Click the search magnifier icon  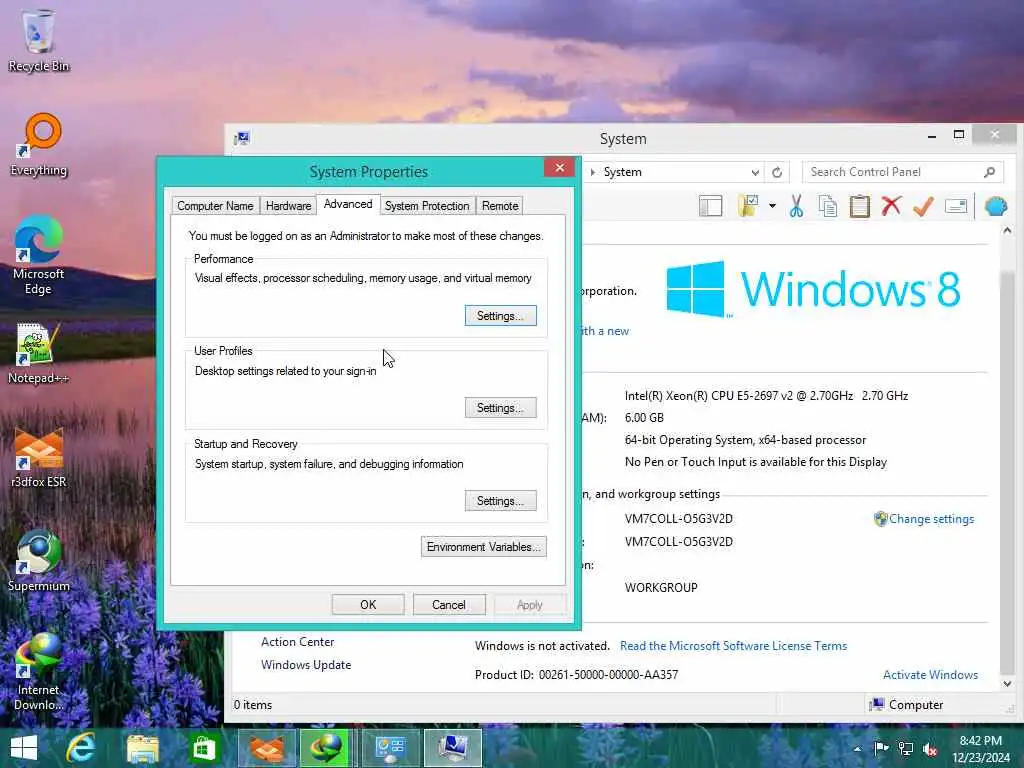[x=989, y=172]
